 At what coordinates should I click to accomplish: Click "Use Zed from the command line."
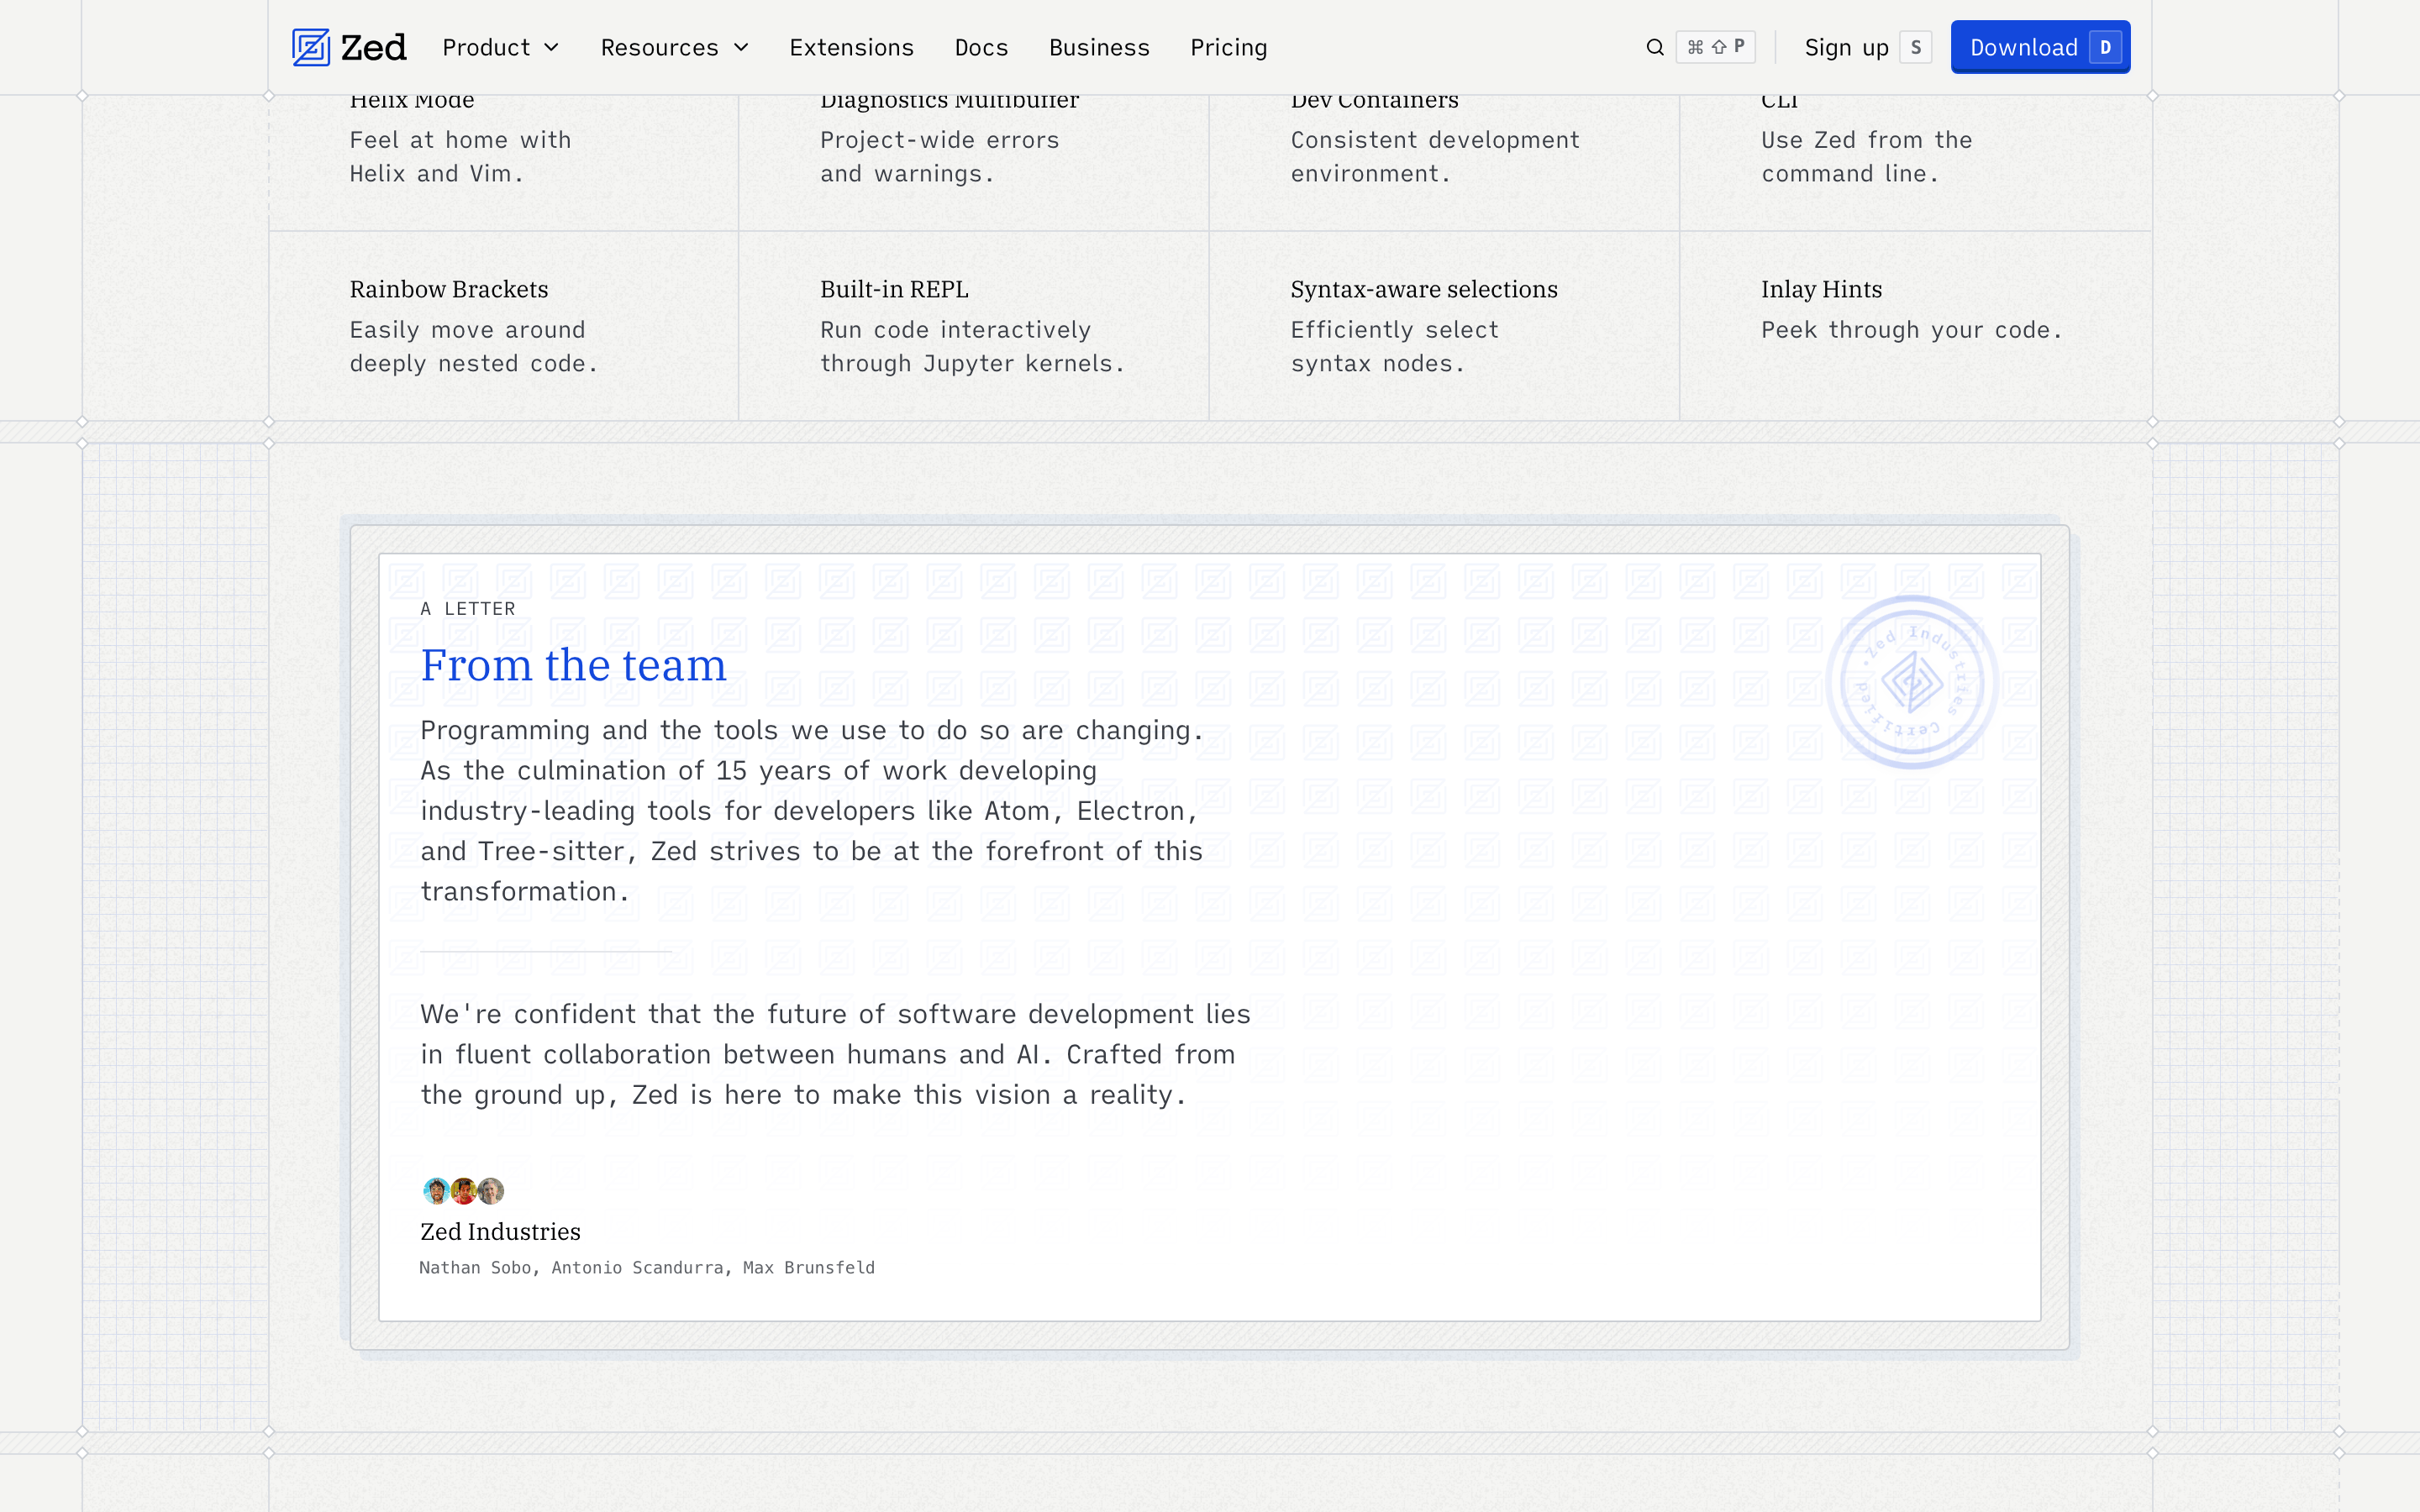tap(1866, 157)
